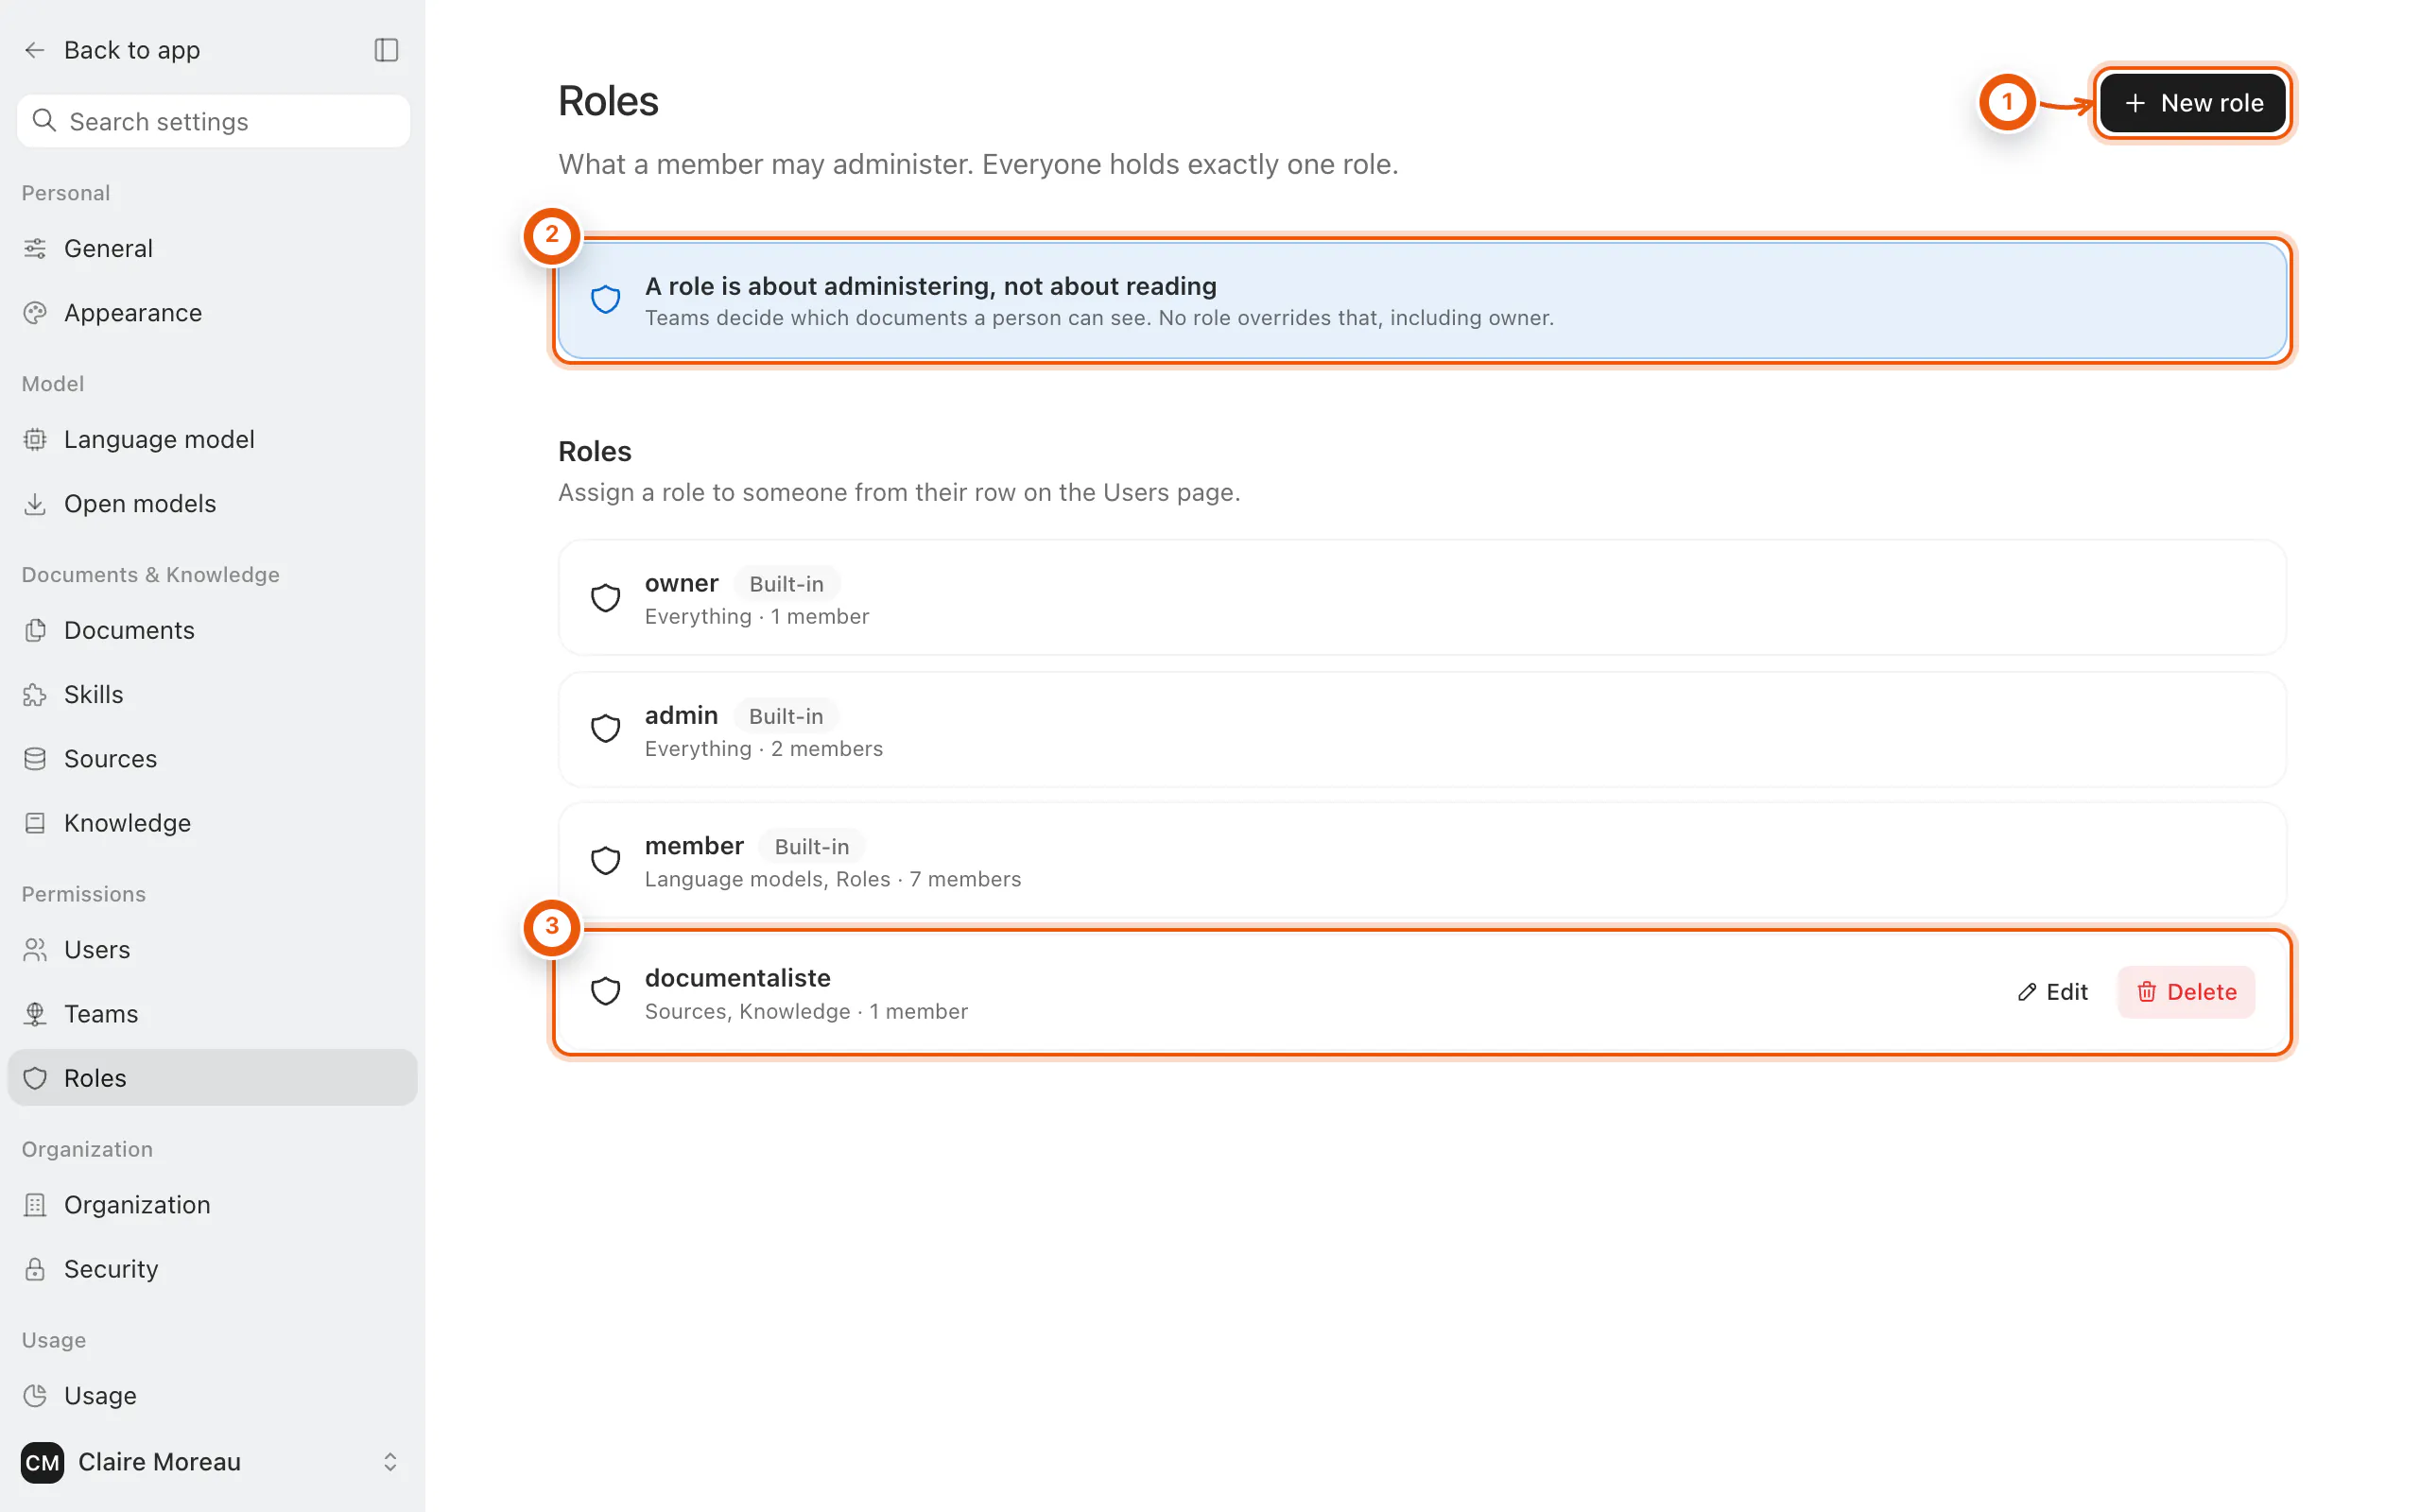Click the Usage pie chart icon
Image resolution: width=2420 pixels, height=1512 pixels.
coord(35,1396)
